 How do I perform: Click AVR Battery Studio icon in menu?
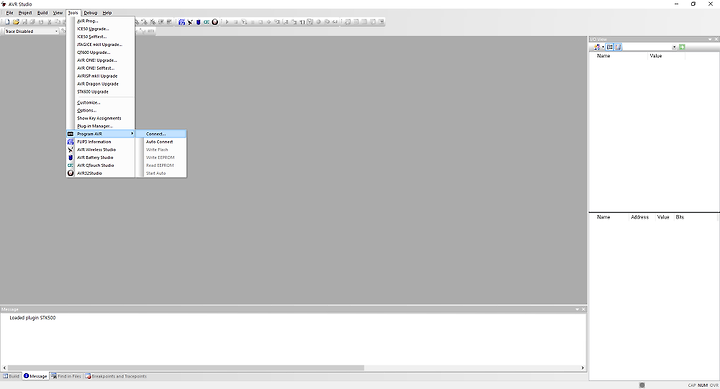click(x=70, y=158)
